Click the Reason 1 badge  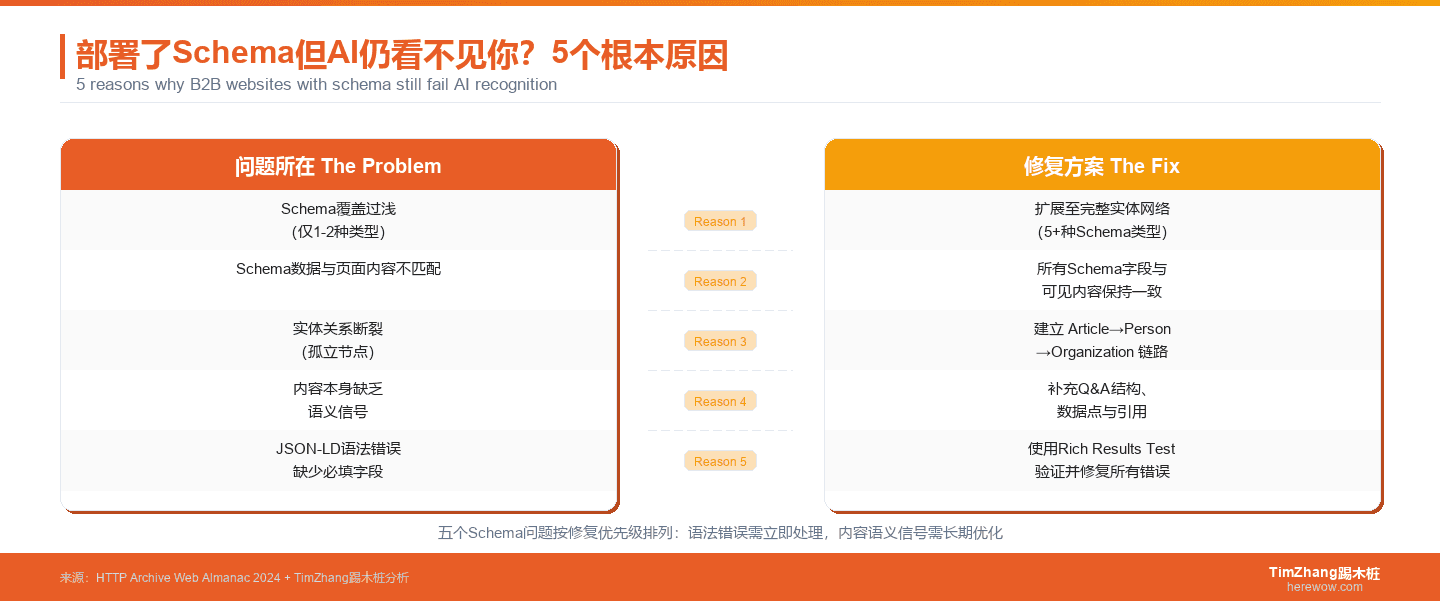point(720,221)
